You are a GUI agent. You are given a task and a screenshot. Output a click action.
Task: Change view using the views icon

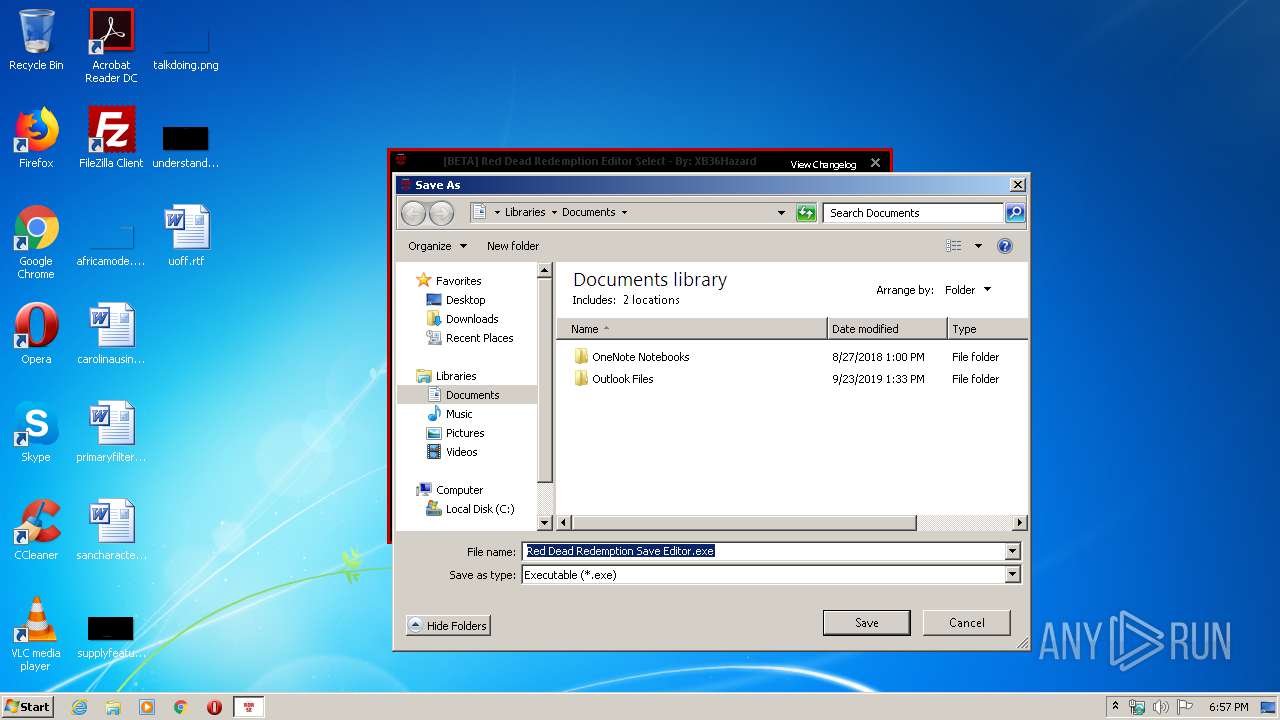coord(954,246)
